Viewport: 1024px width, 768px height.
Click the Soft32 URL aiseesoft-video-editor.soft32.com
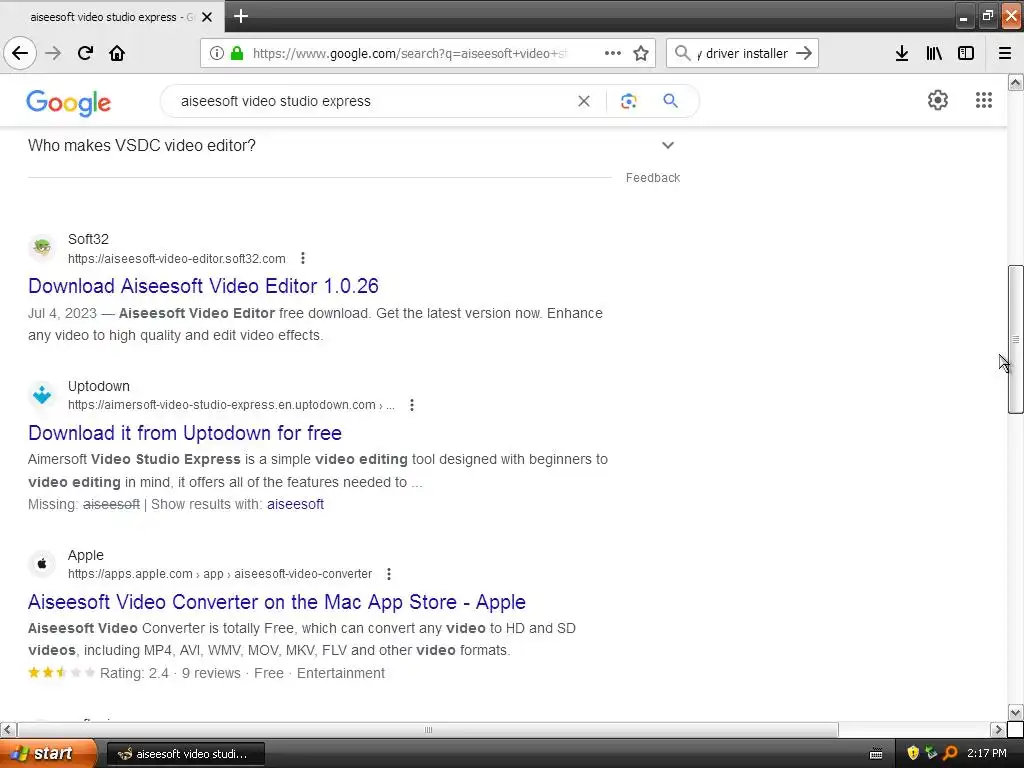176,259
